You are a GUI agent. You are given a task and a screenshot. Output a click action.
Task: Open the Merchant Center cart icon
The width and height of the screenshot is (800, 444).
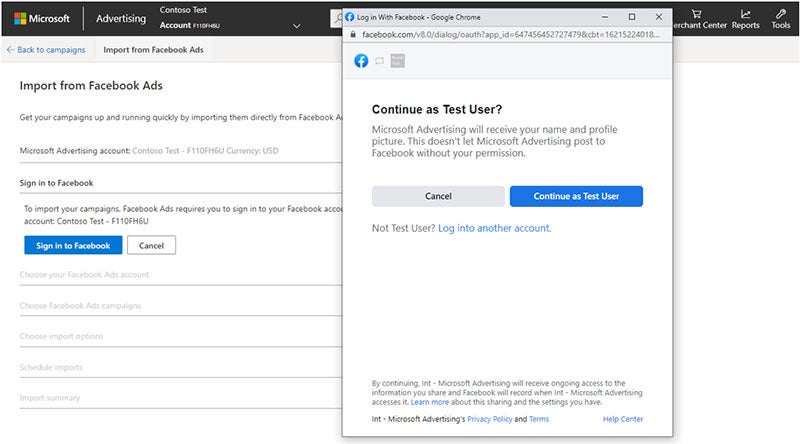click(696, 14)
